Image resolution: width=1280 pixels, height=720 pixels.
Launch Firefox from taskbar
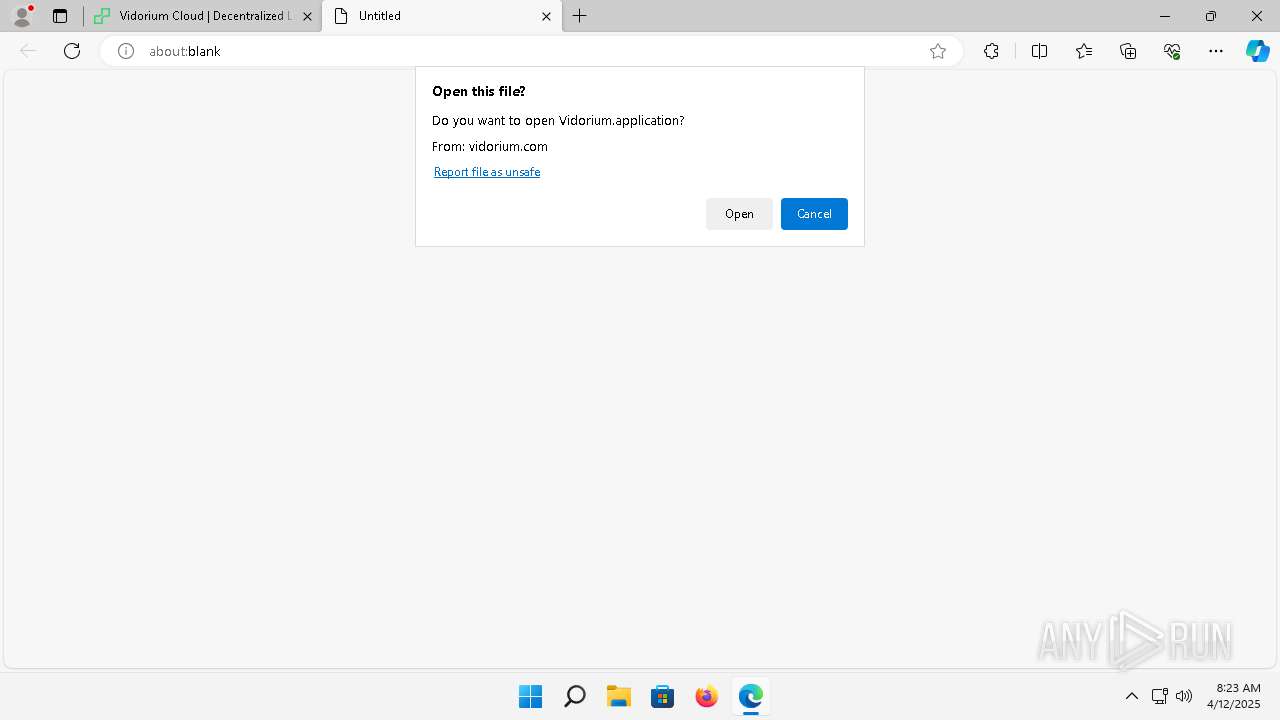click(x=706, y=696)
